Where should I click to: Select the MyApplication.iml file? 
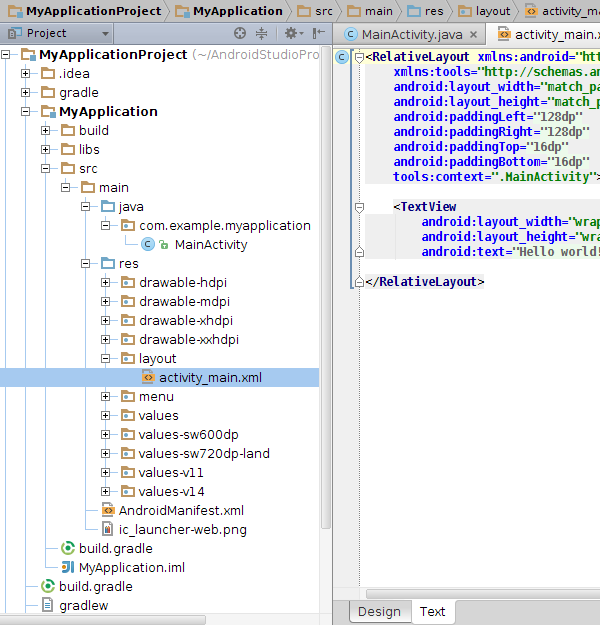131,567
